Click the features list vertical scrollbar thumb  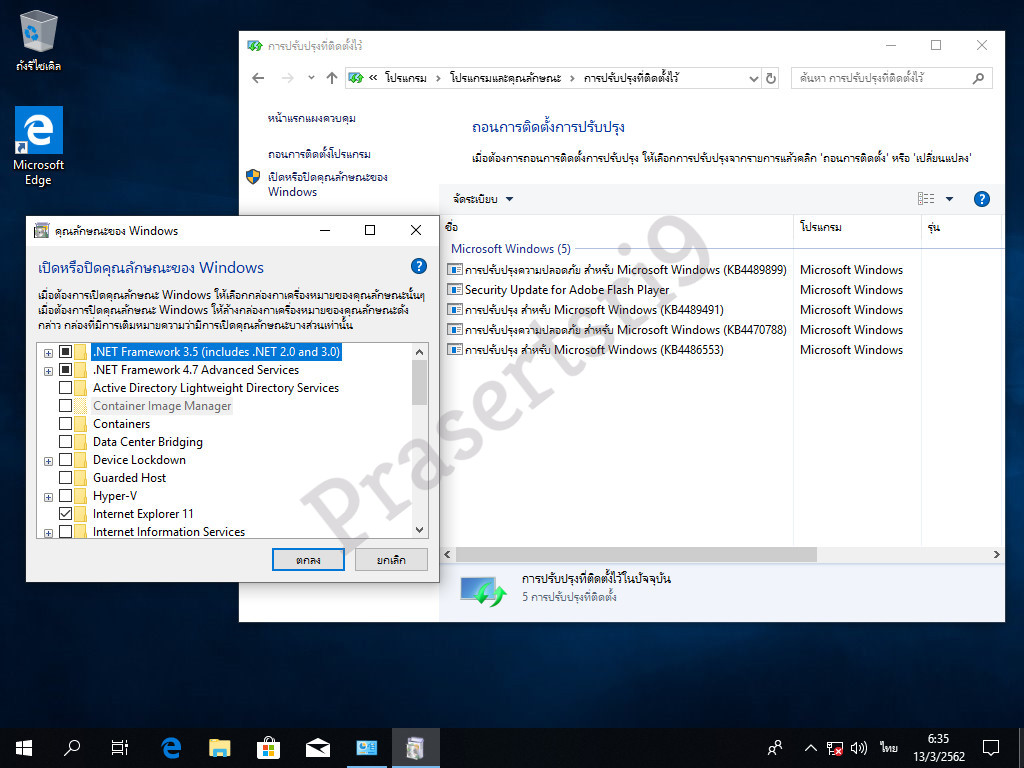click(419, 382)
